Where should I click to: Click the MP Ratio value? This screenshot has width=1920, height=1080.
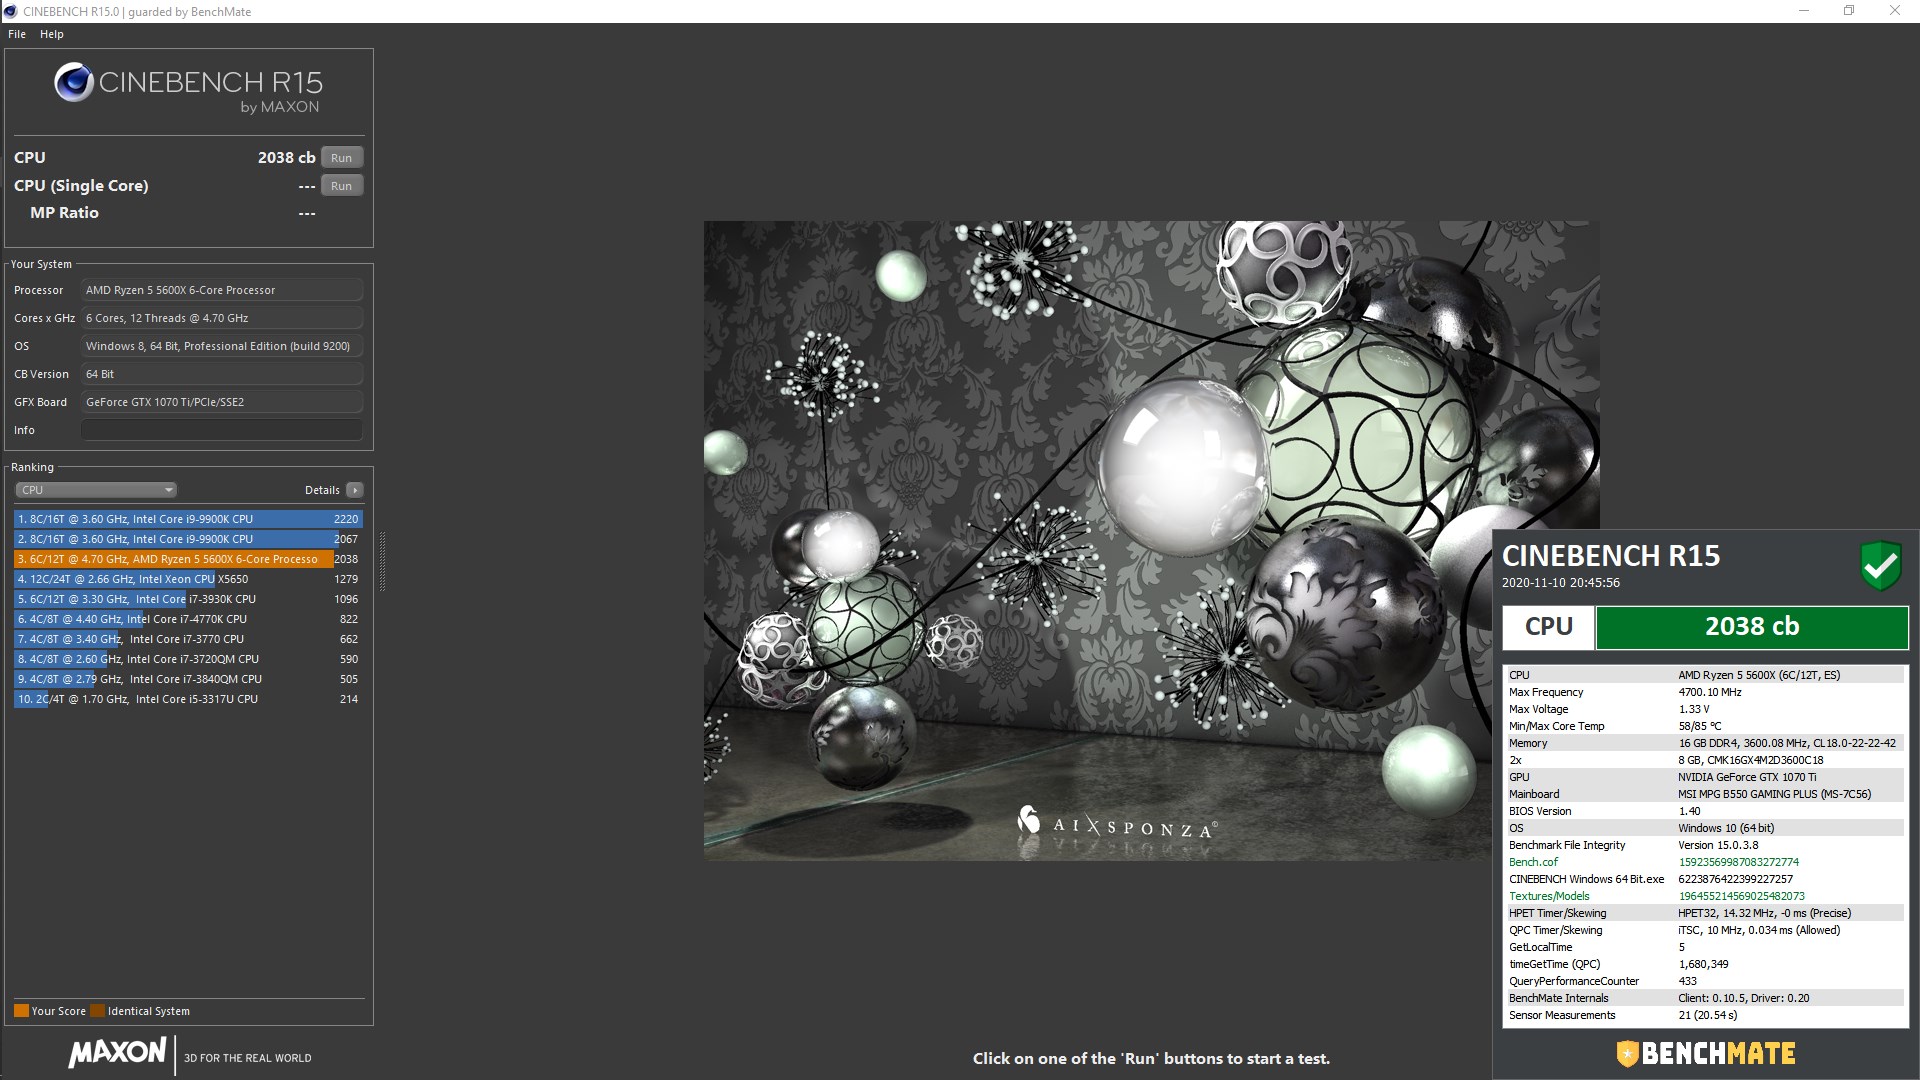[307, 213]
